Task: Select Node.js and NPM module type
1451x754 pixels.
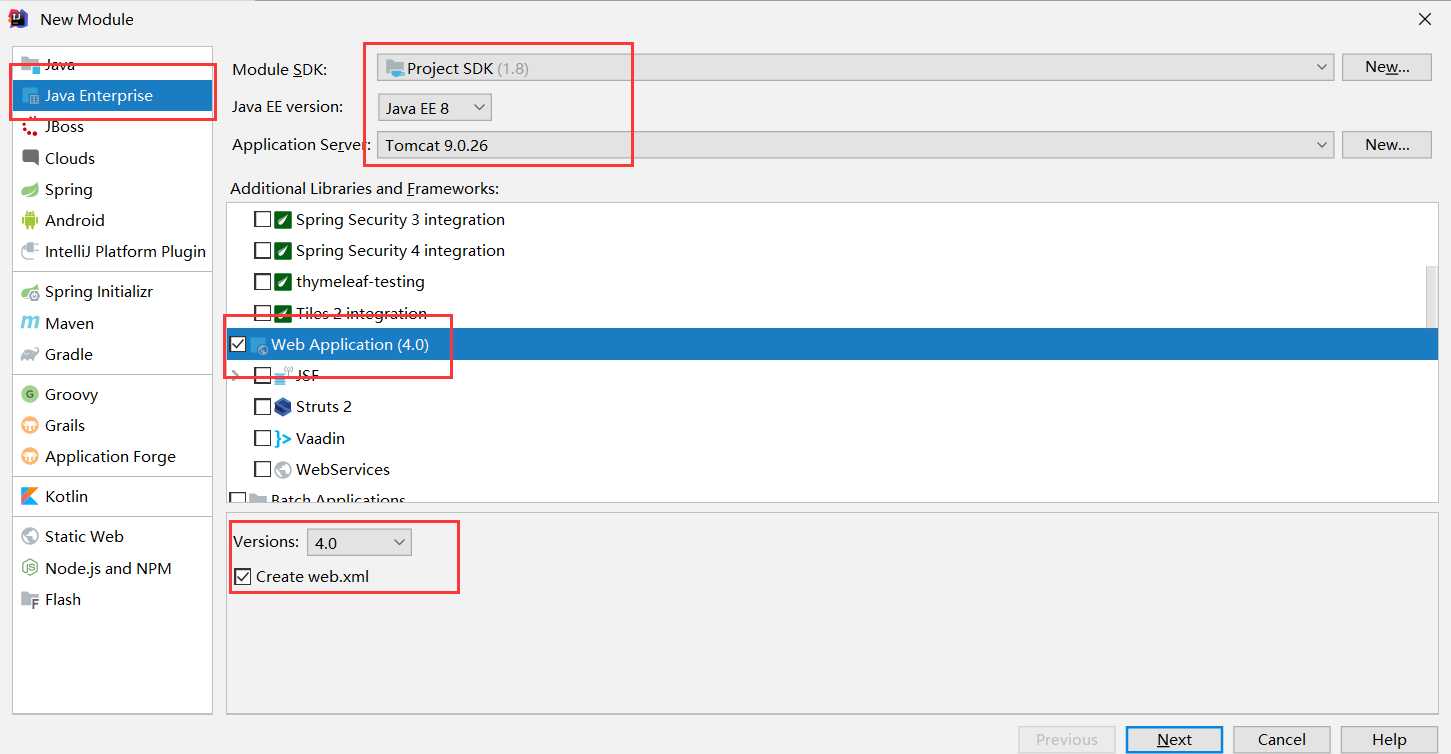Action: click(x=112, y=569)
